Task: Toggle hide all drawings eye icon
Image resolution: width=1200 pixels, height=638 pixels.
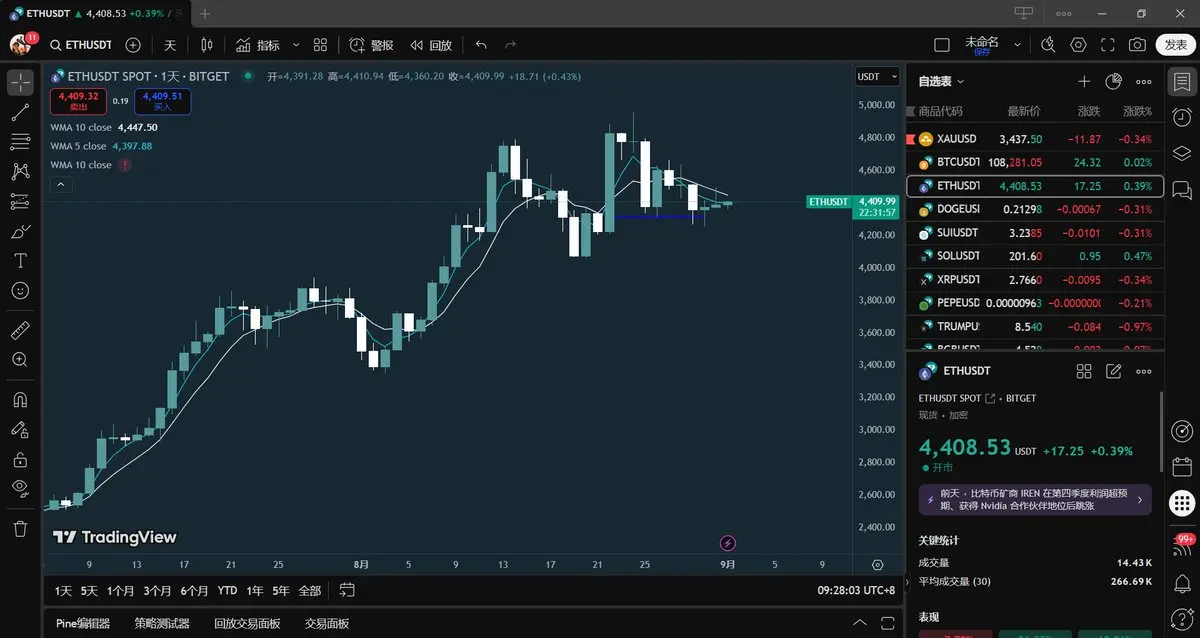Action: point(20,488)
